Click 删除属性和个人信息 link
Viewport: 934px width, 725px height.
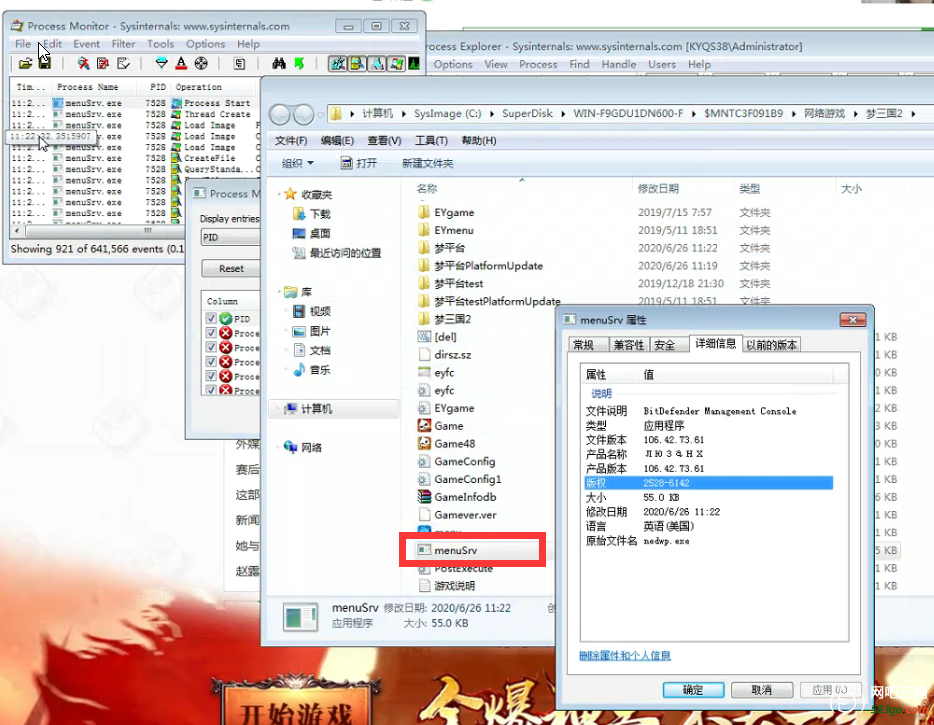[x=625, y=655]
